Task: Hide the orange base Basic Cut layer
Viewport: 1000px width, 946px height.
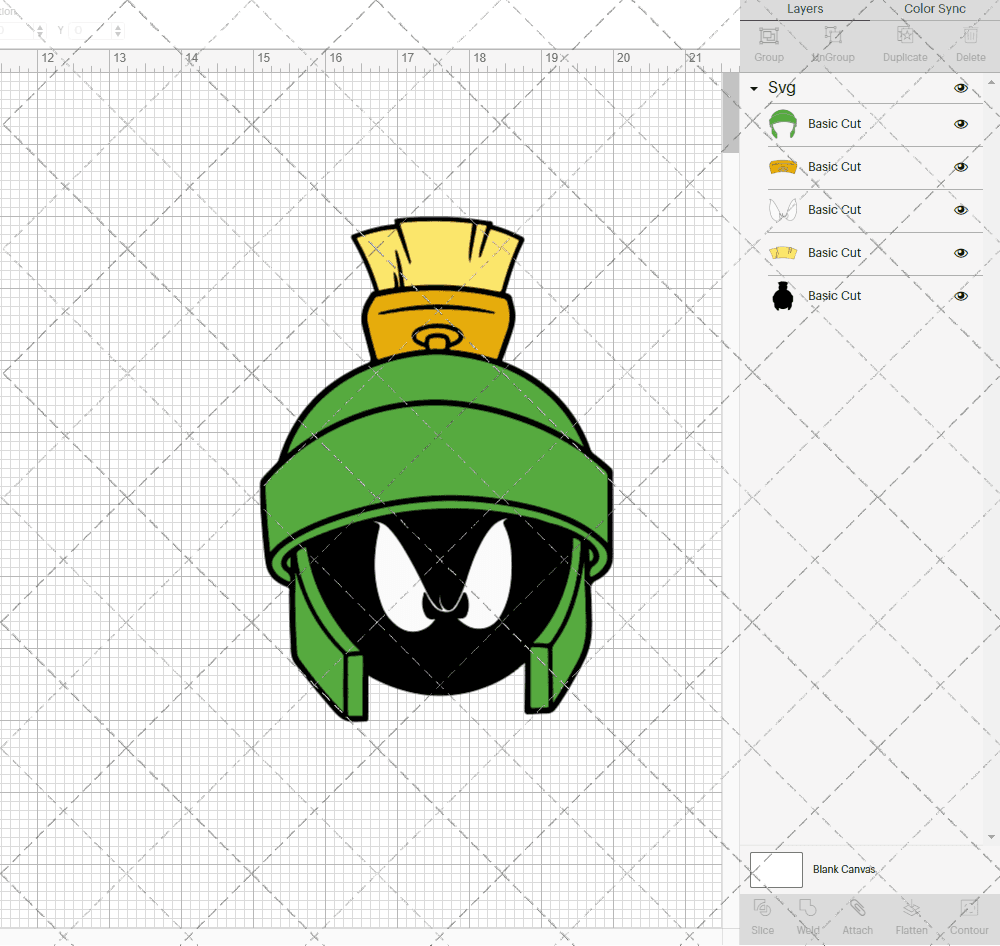Action: [x=960, y=167]
